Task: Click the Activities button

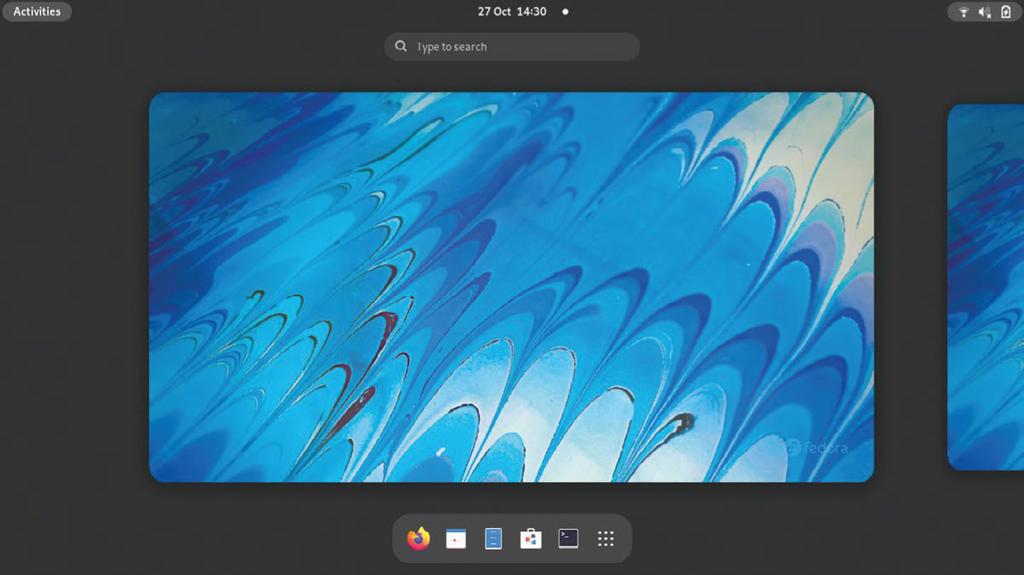Action: click(x=37, y=11)
